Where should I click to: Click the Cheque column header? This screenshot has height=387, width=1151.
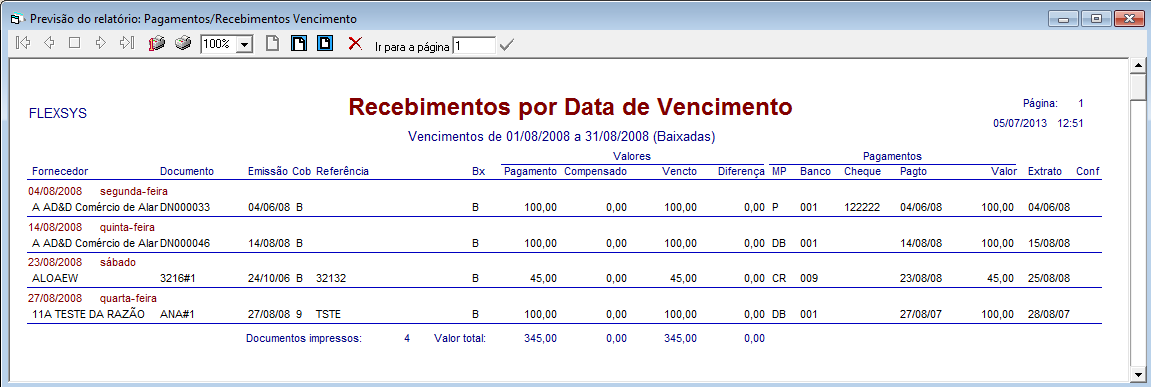pyautogui.click(x=862, y=171)
